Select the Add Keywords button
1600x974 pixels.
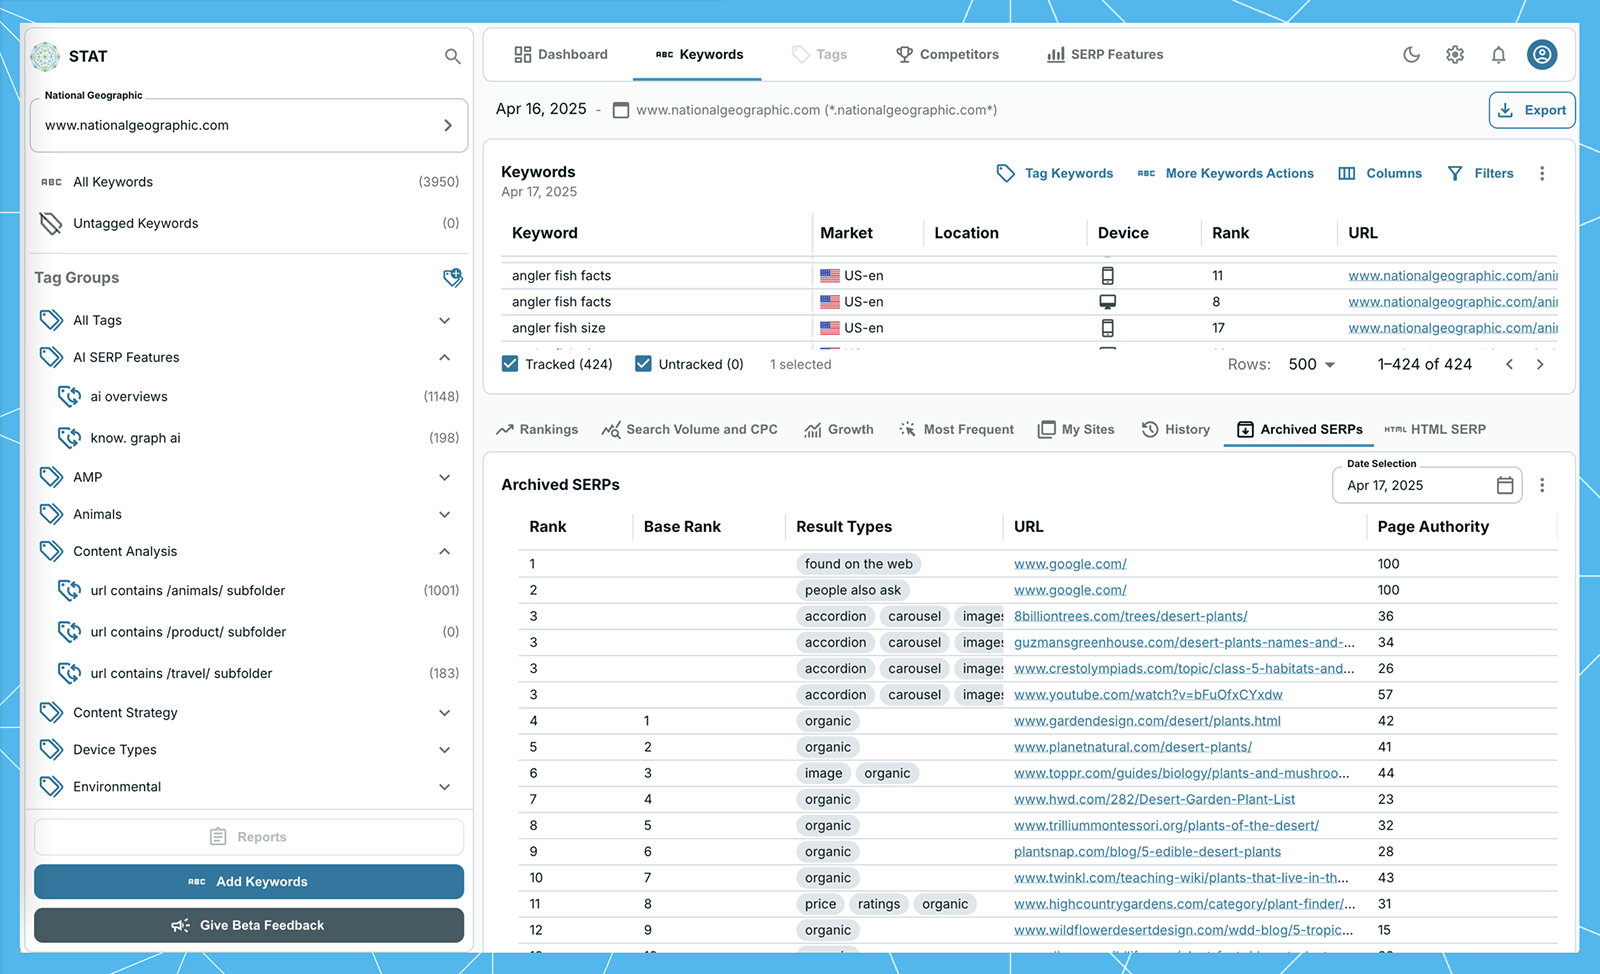[249, 881]
